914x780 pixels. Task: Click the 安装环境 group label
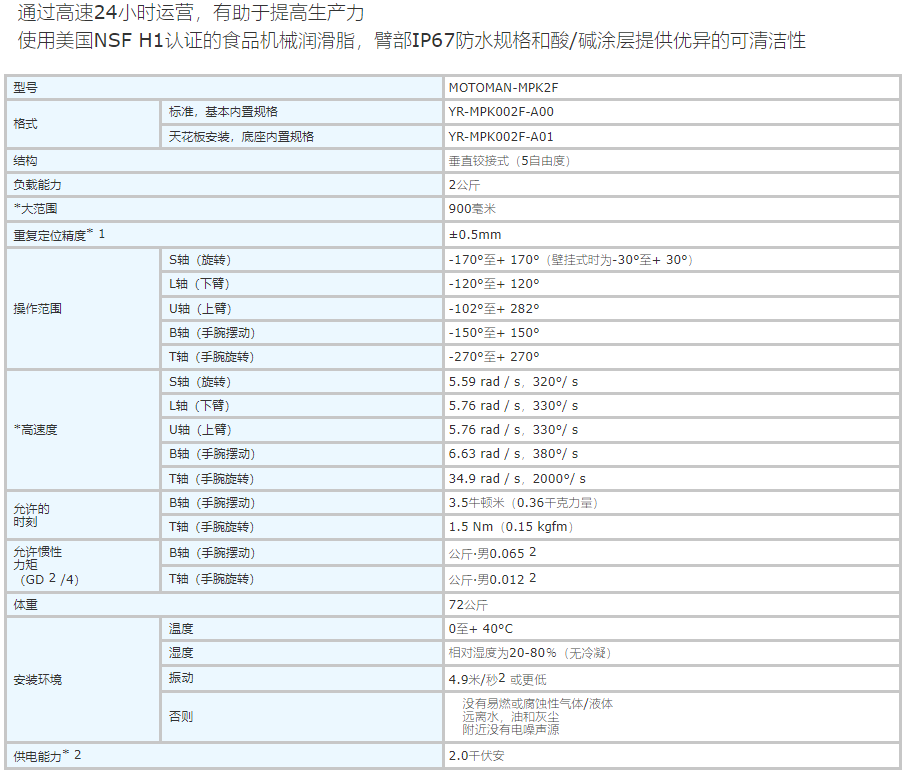coord(37,680)
